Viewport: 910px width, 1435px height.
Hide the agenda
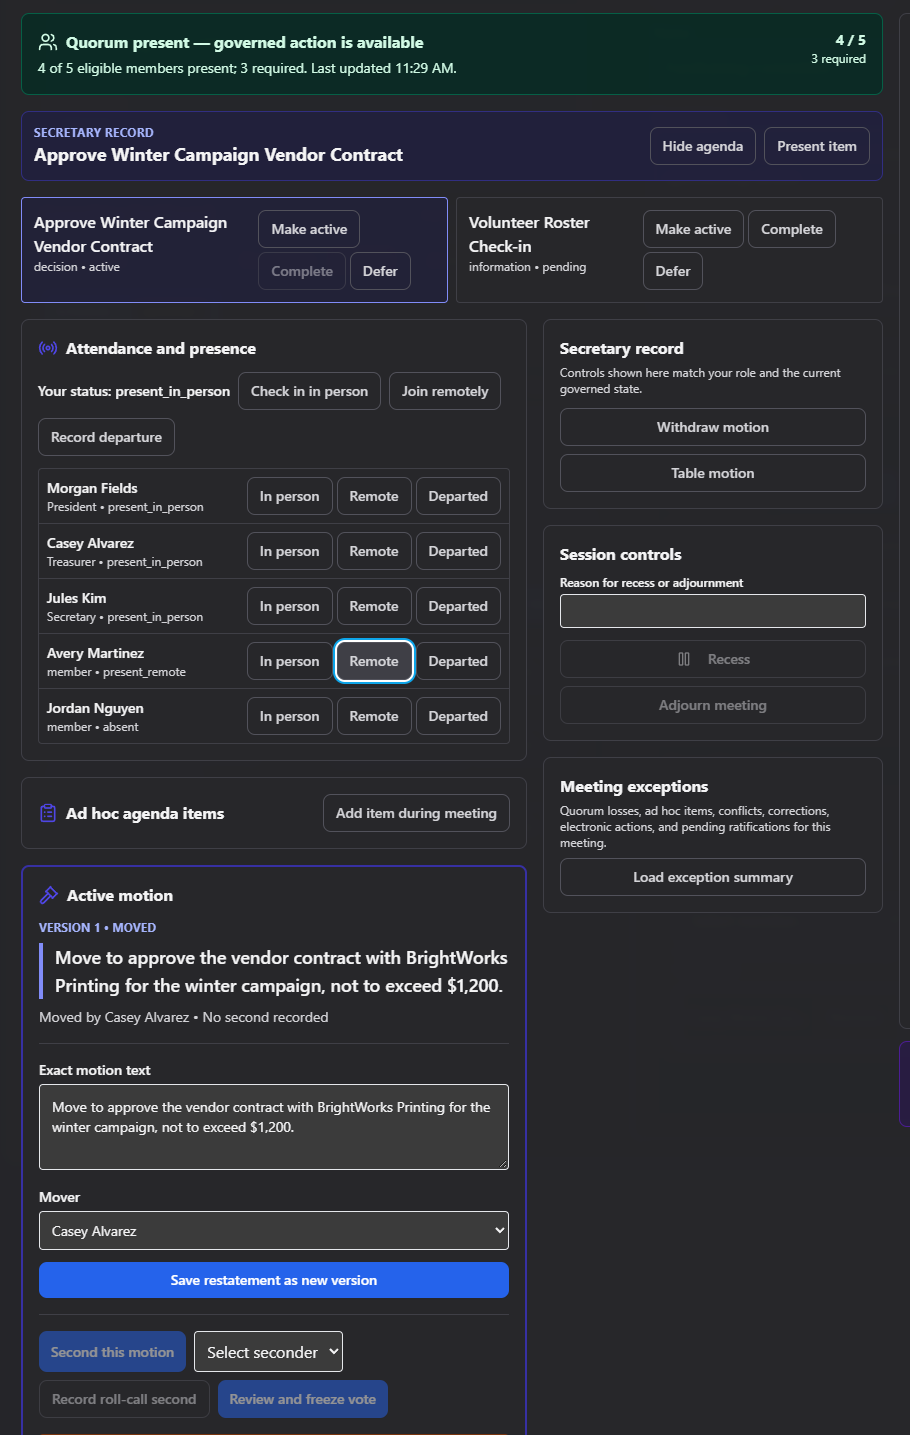click(703, 146)
